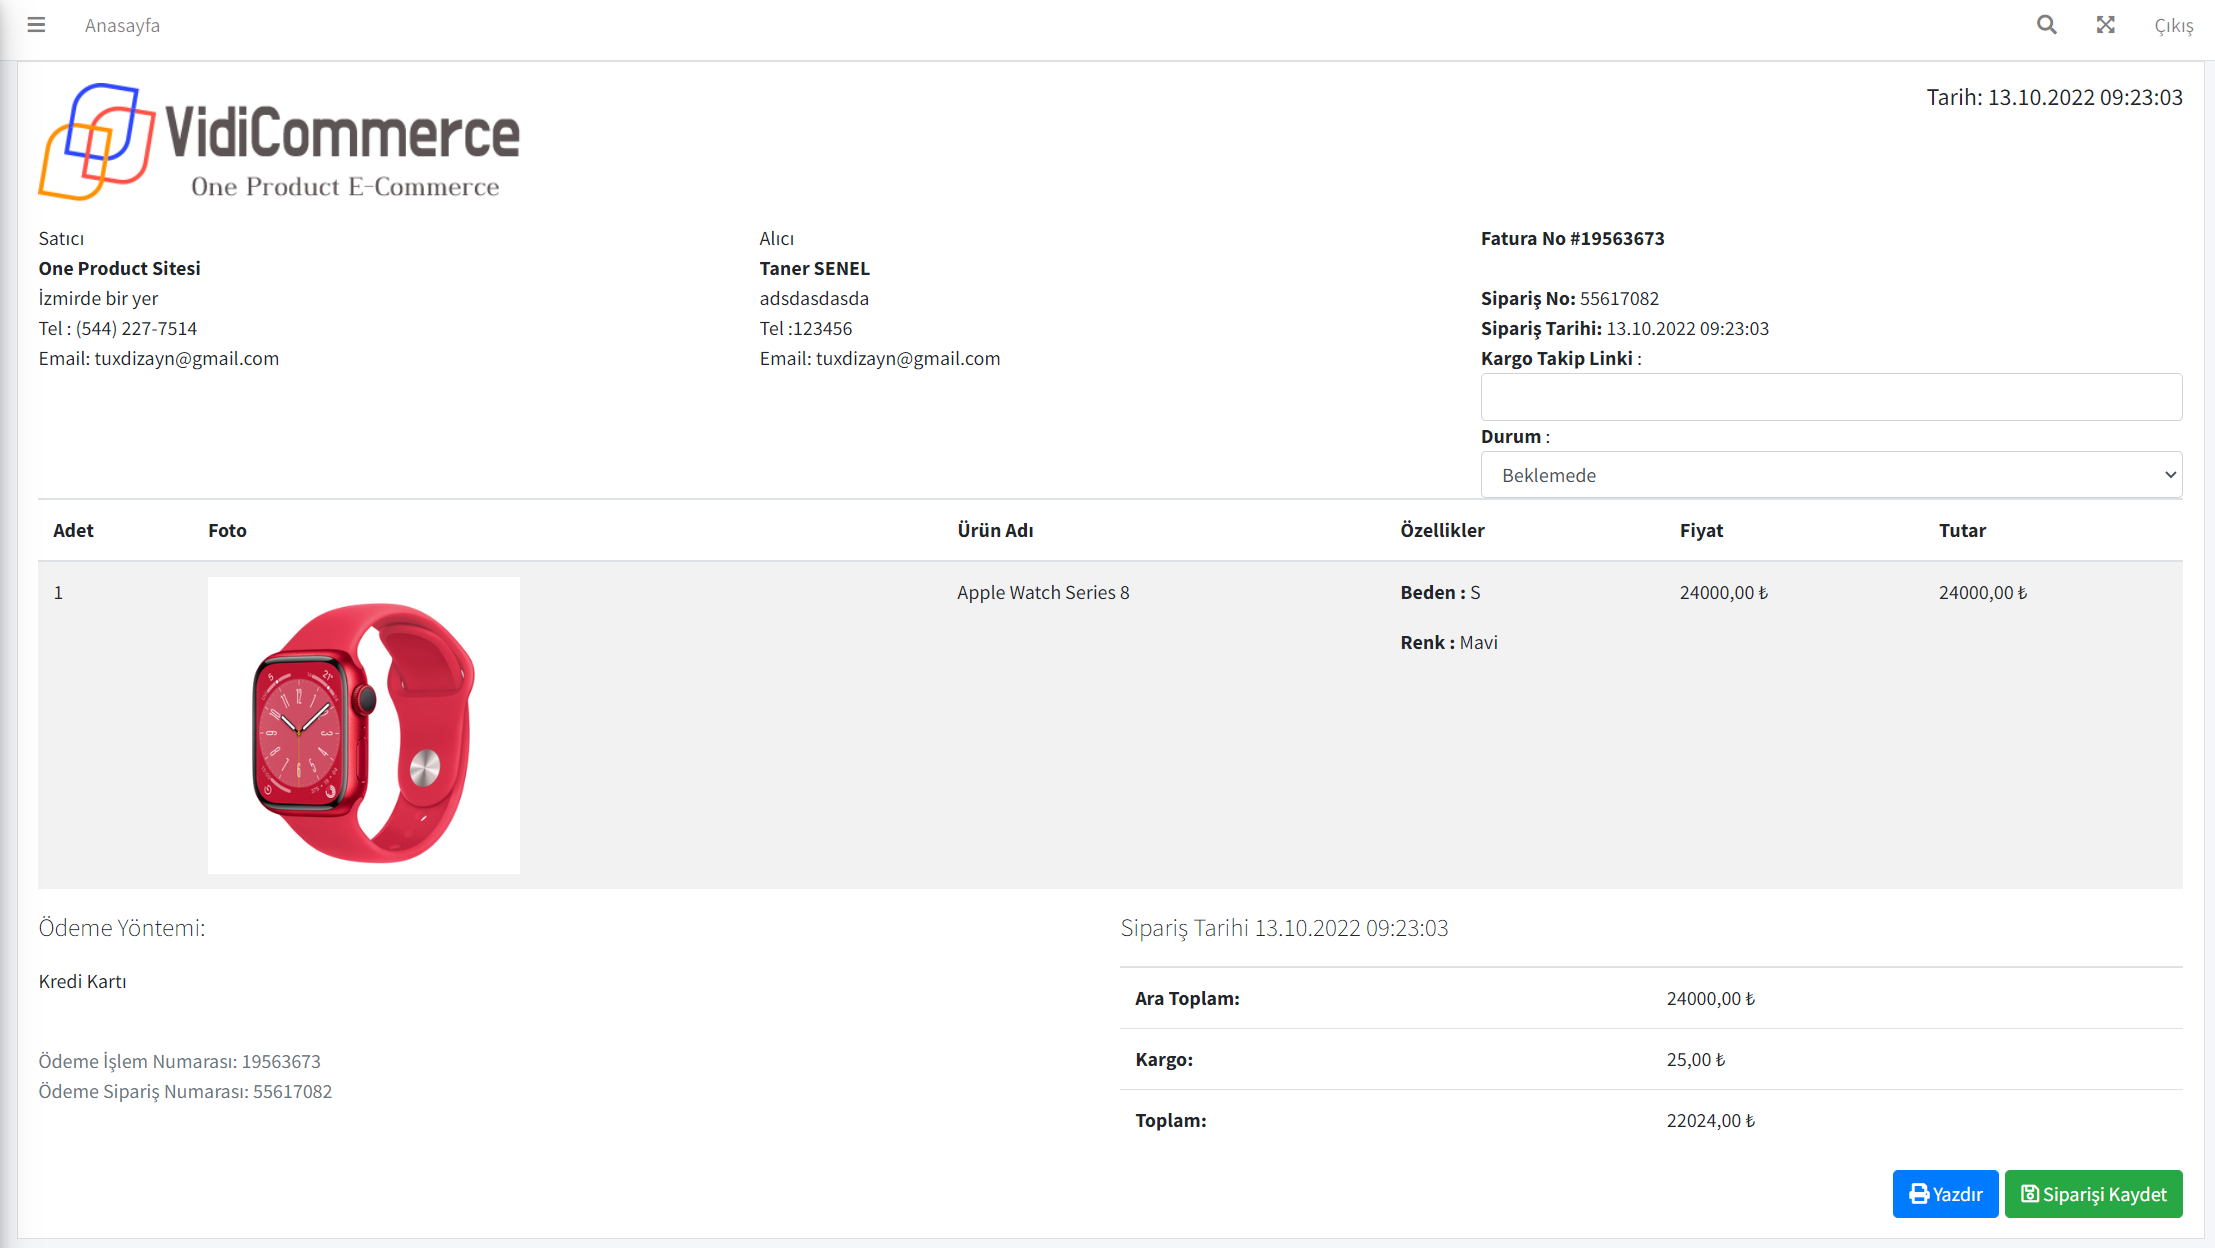This screenshot has width=2215, height=1248.
Task: Save the order with Siparişi Kaydet
Action: [2093, 1194]
